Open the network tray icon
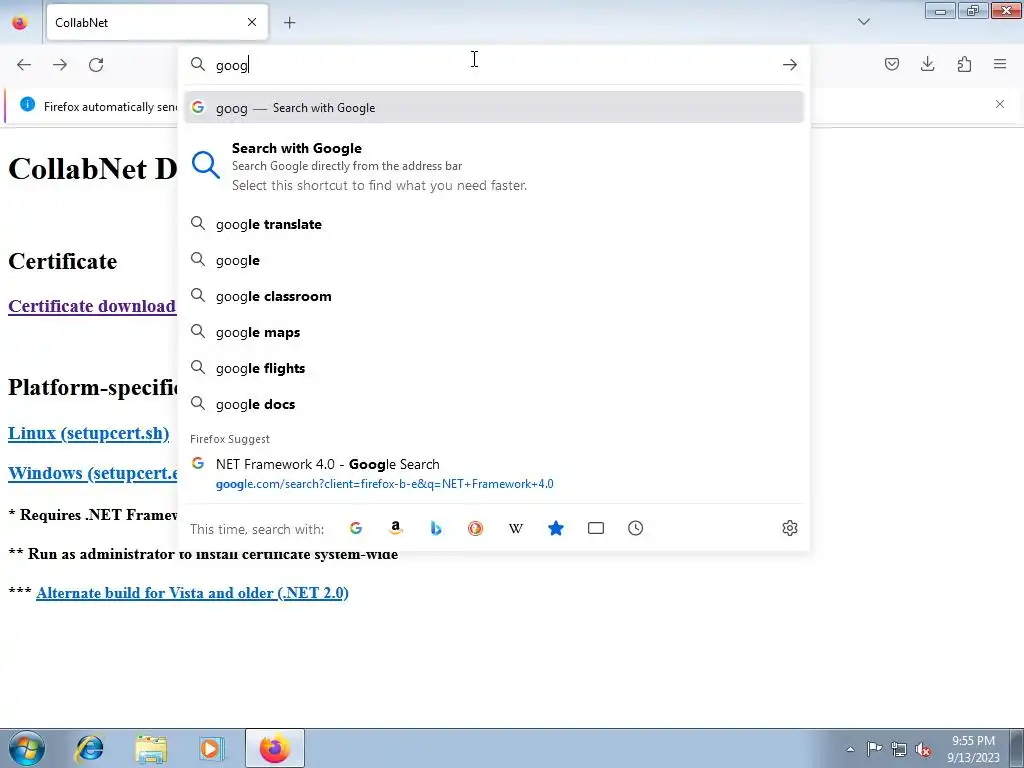The image size is (1024, 768). pyautogui.click(x=899, y=749)
